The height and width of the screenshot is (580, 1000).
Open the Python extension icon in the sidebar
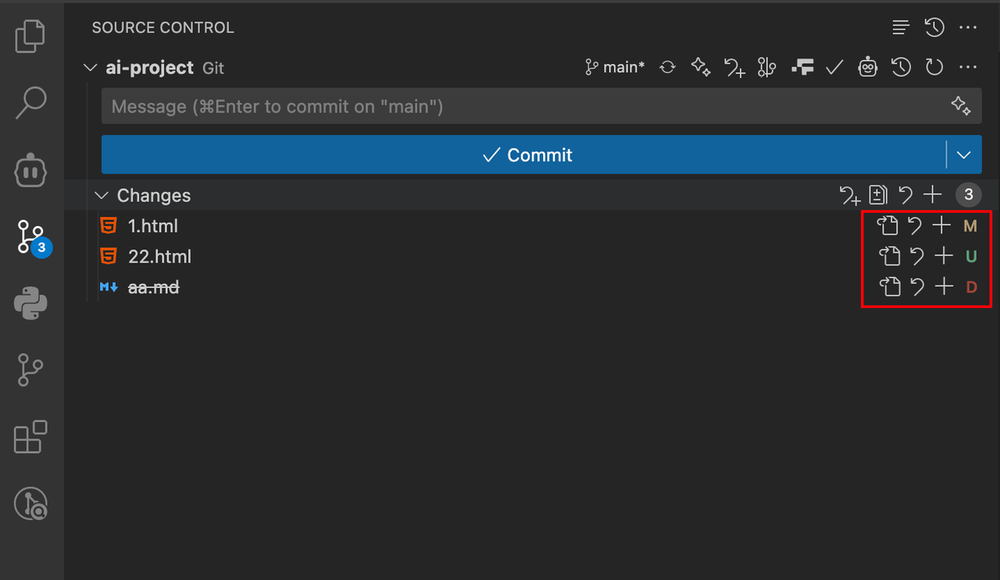point(30,304)
